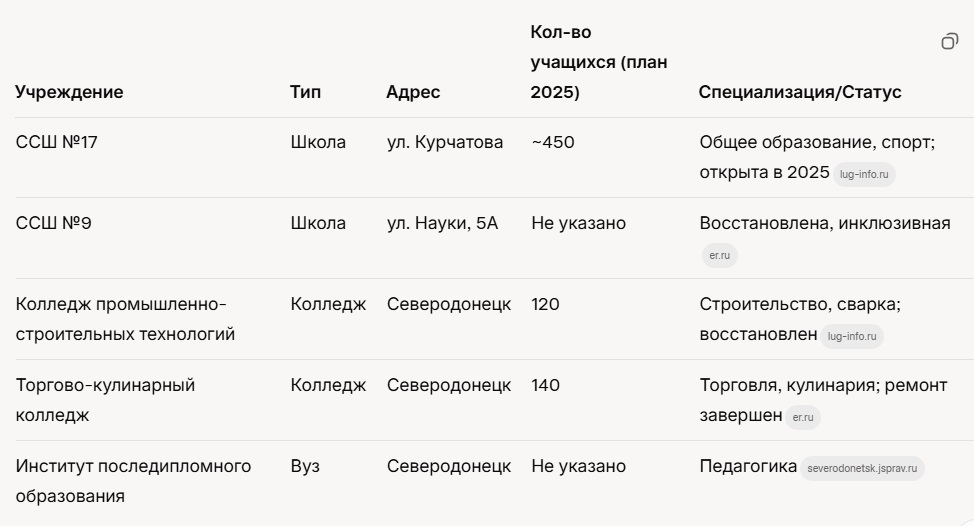The image size is (974, 526).
Task: Click the ~450 students value
Action: [x=553, y=142]
